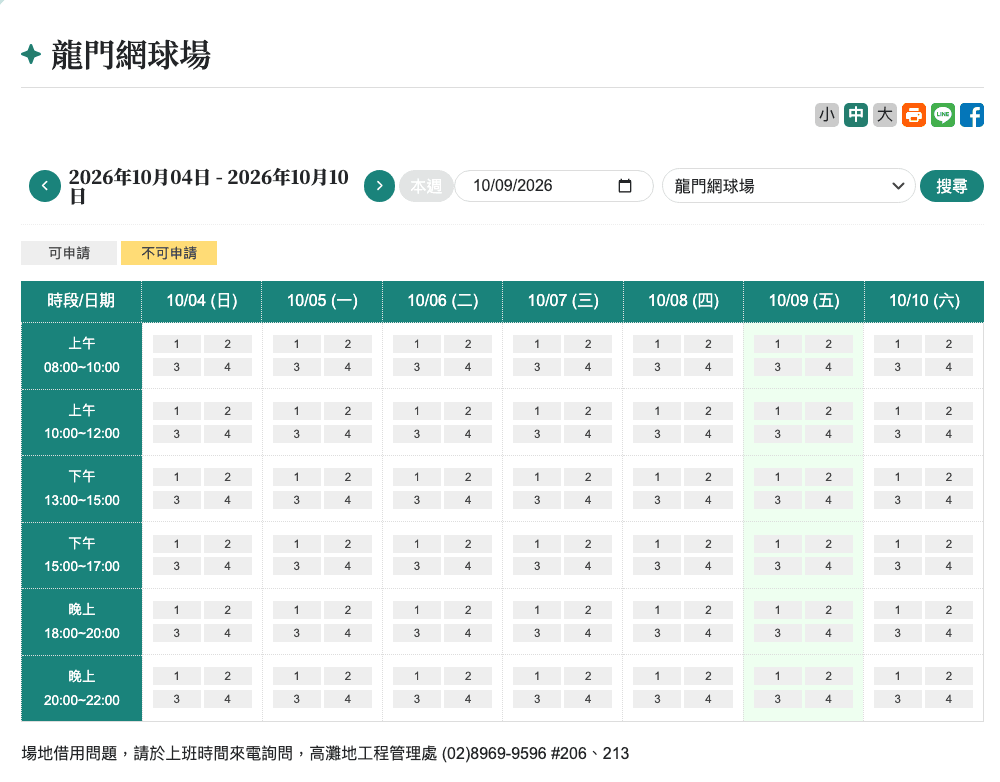Click the phone number (02)8969-9596 text

point(494,753)
